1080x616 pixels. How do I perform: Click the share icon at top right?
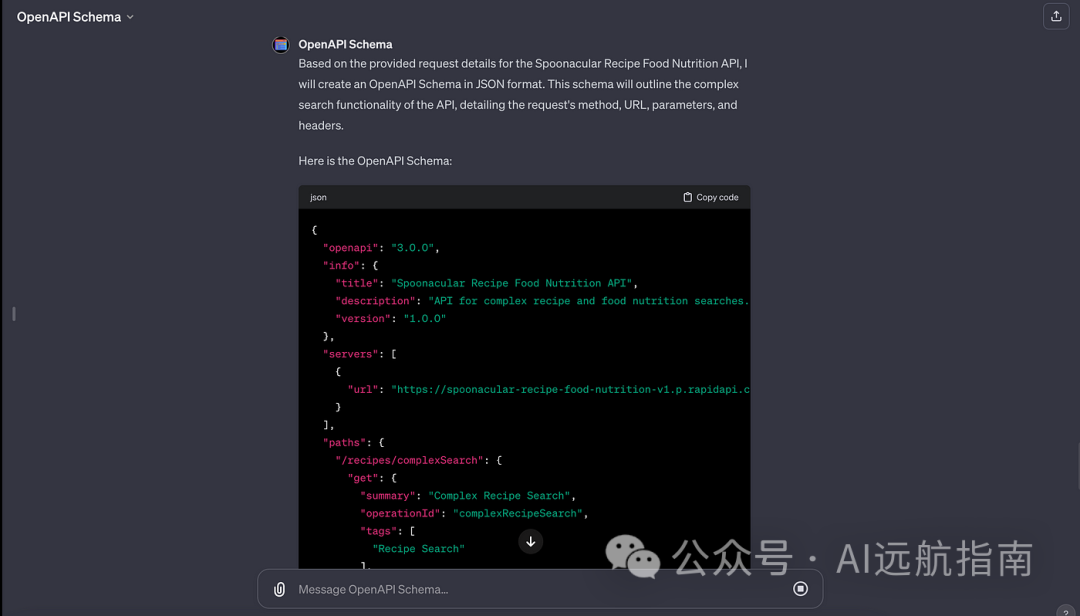tap(1056, 17)
